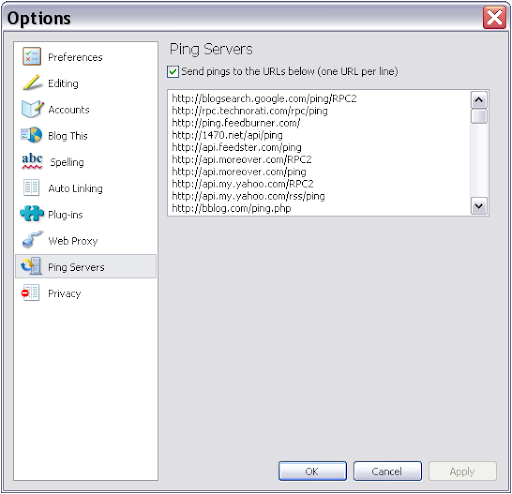Viewport: 512px width, 494px height.
Task: Open the Plug-ins puzzle piece icon
Action: click(x=32, y=214)
